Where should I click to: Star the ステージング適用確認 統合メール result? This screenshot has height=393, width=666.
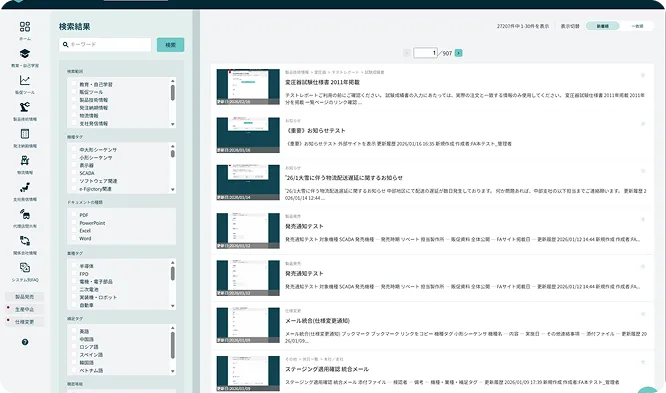click(x=643, y=362)
